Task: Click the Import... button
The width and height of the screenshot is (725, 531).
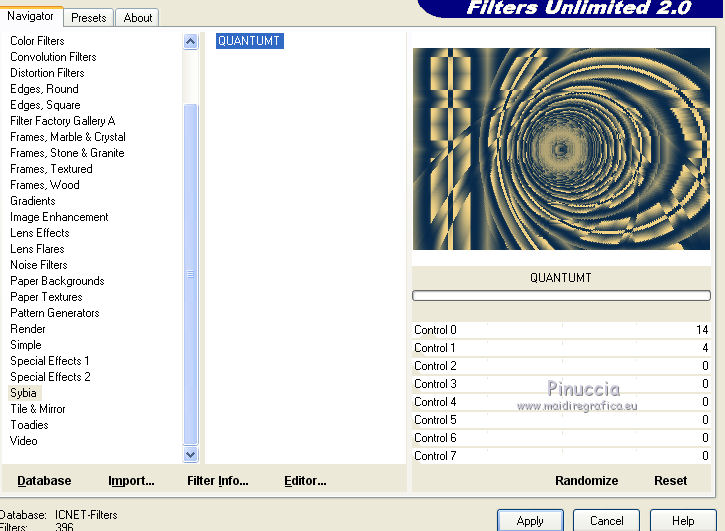Action: pyautogui.click(x=131, y=481)
